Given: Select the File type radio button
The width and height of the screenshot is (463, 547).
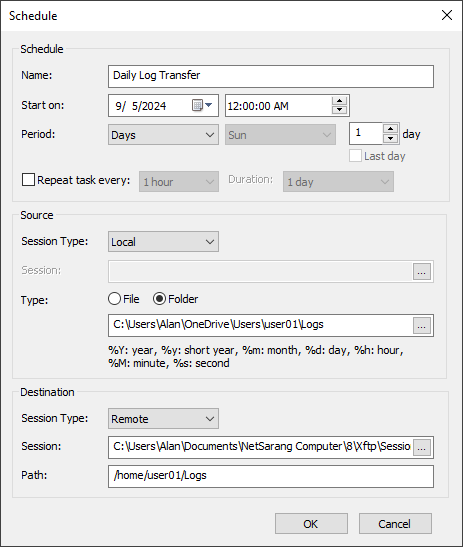Looking at the screenshot, I should [x=114, y=299].
